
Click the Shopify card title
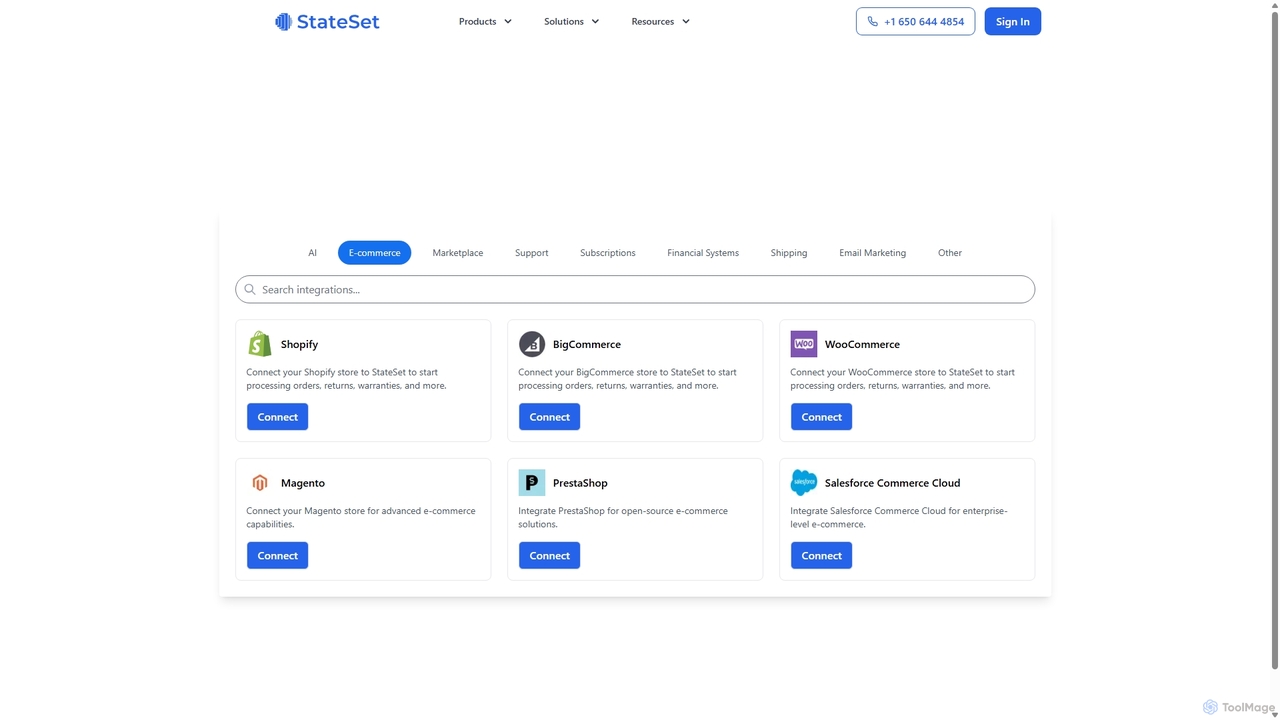300,344
